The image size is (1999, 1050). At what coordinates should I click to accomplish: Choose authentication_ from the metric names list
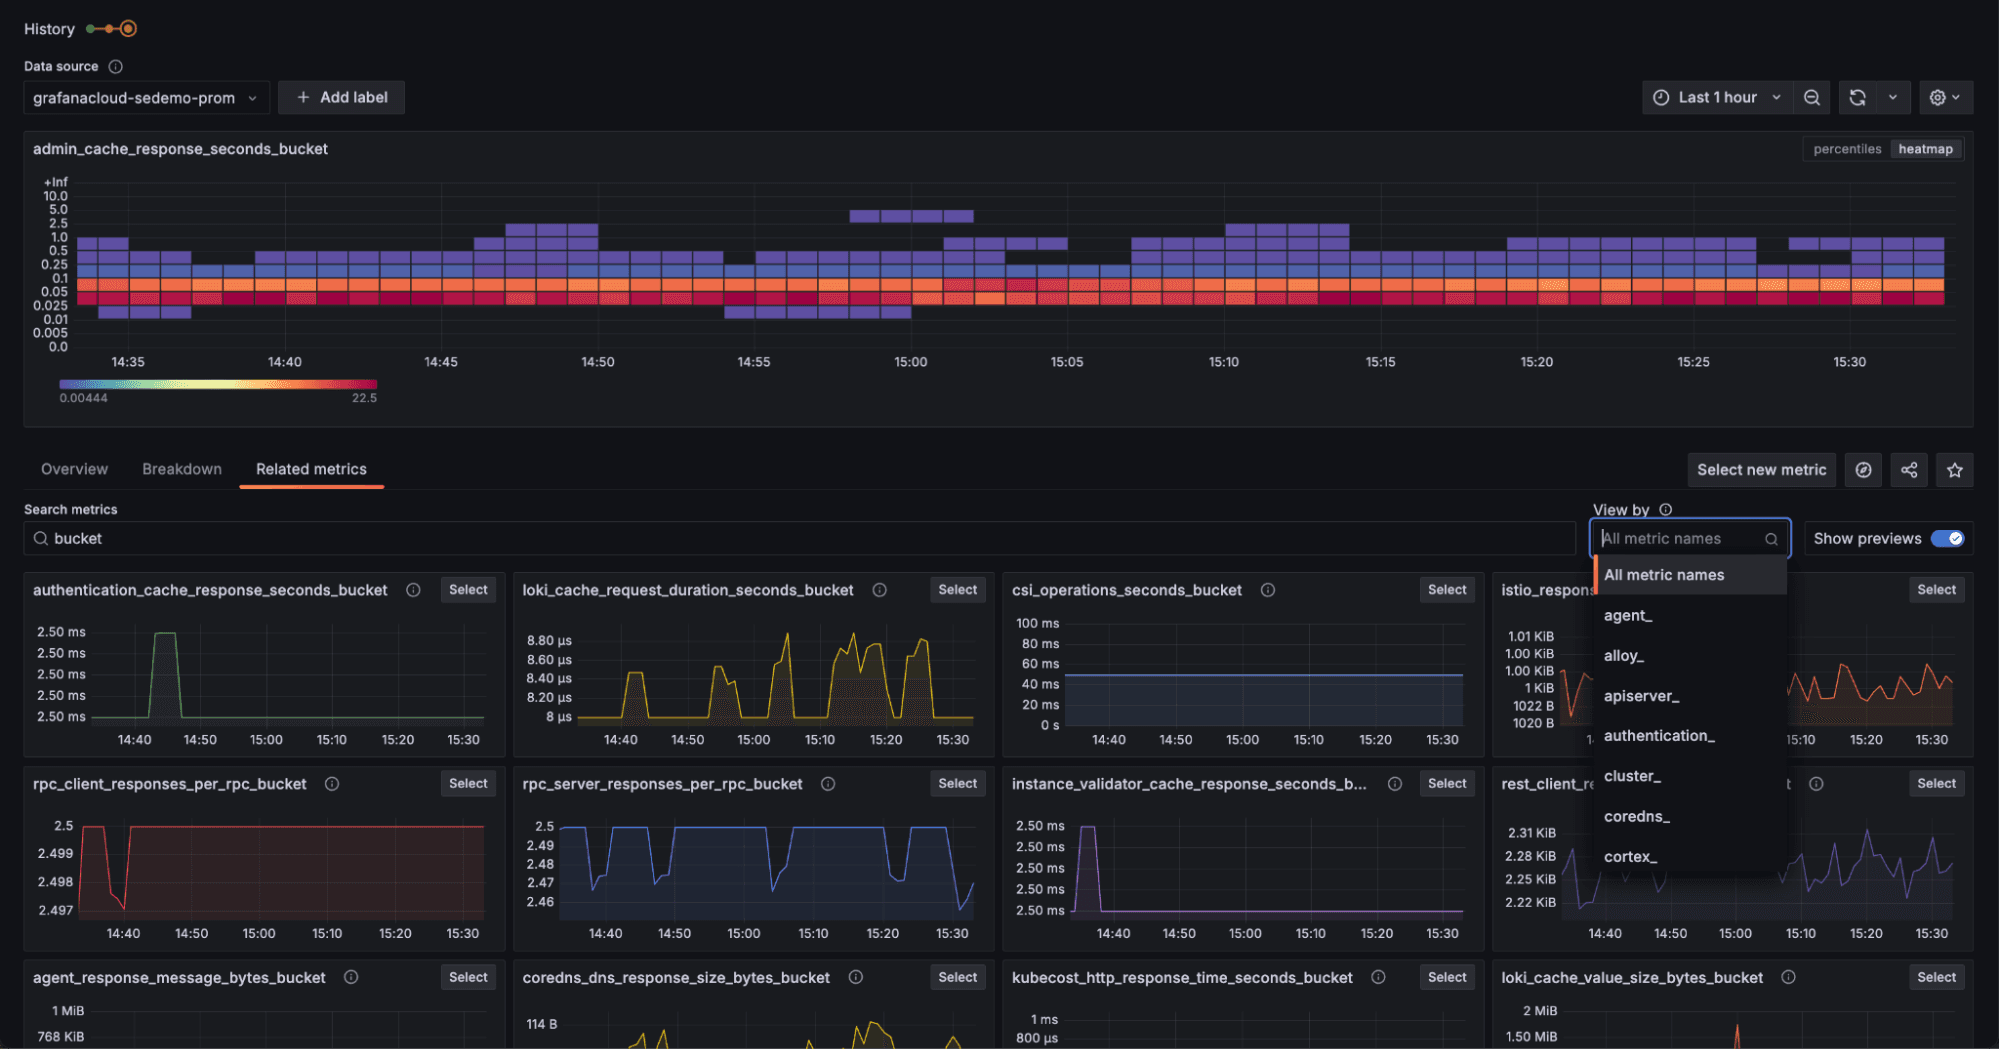(x=1658, y=735)
